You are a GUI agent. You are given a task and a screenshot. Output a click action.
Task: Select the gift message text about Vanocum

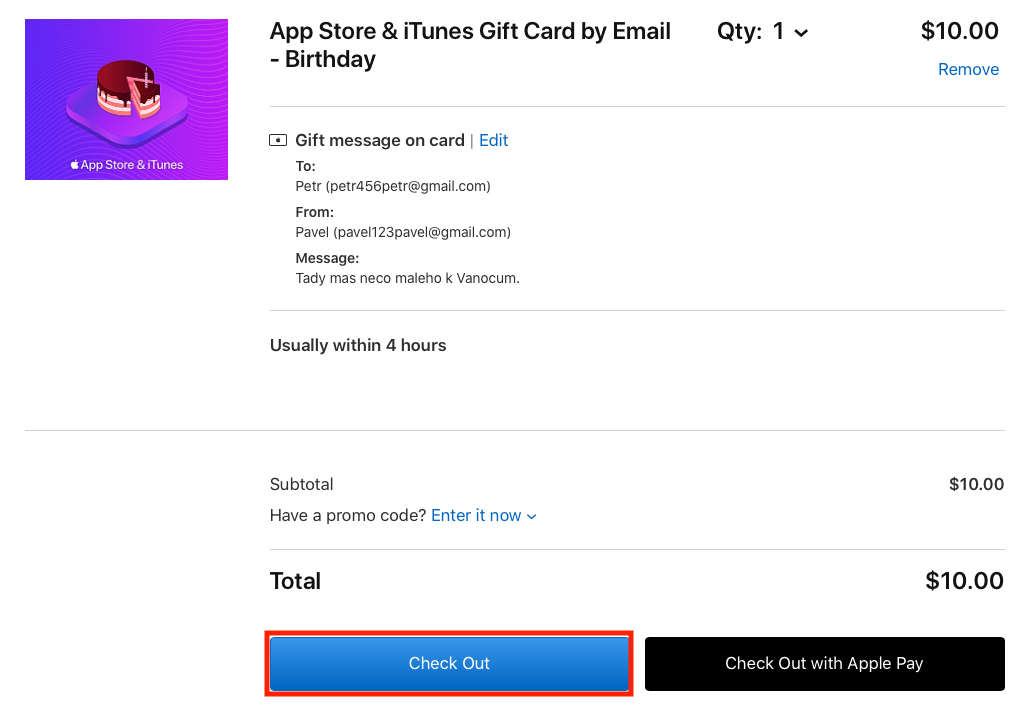(408, 278)
